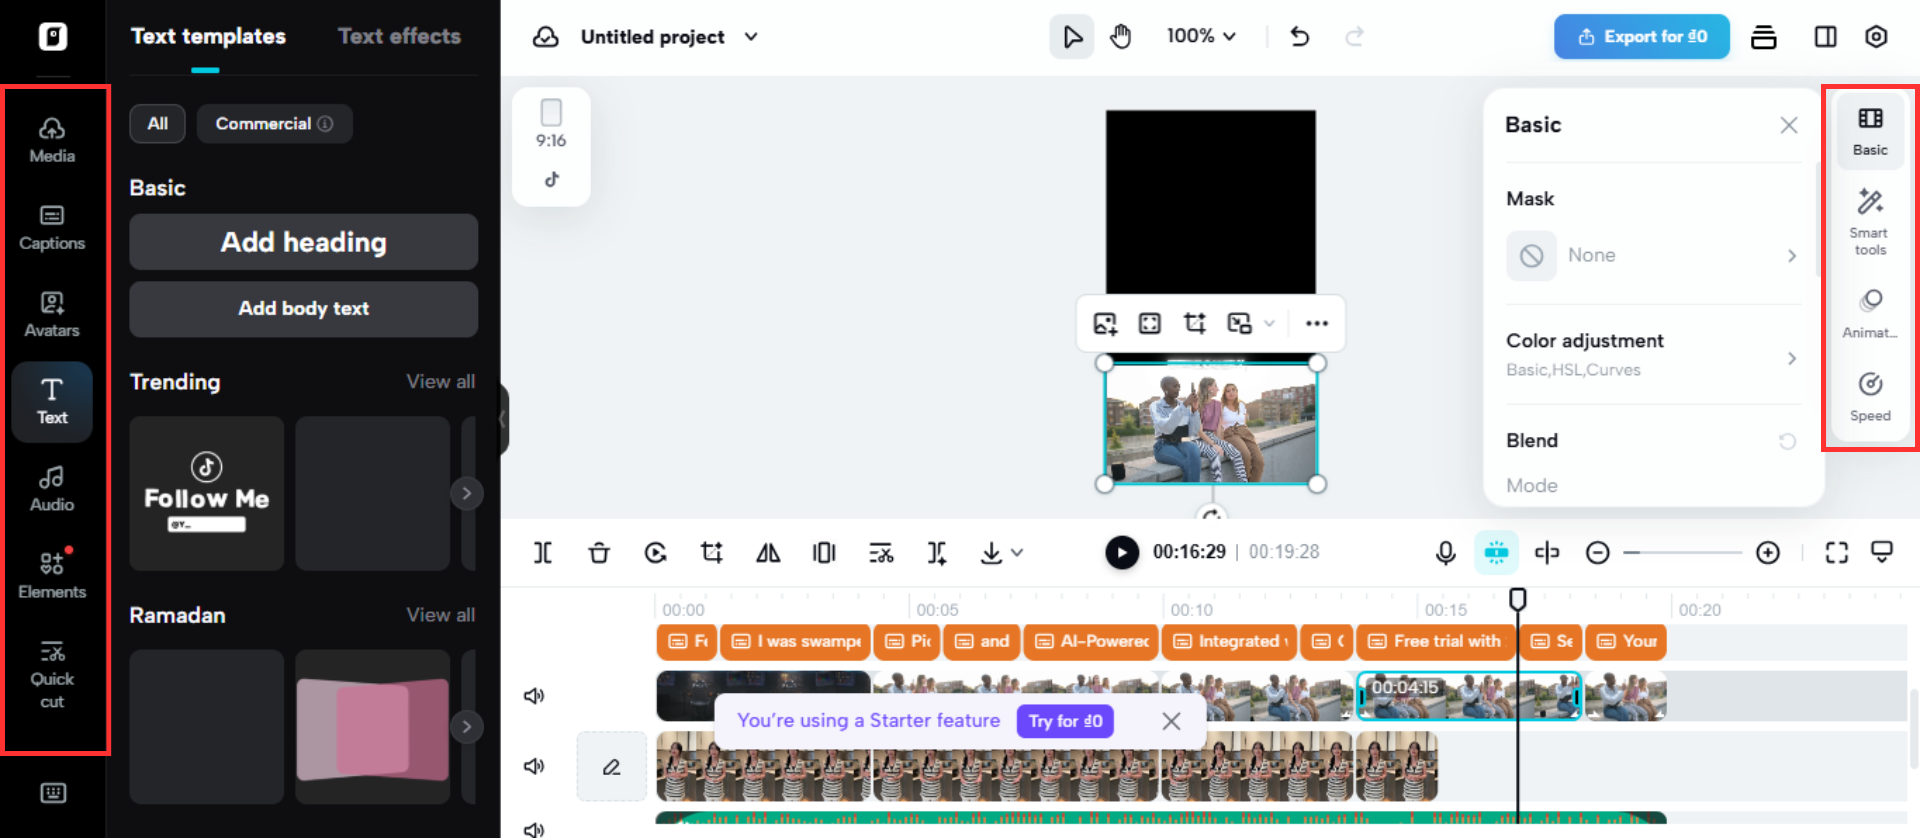Expand the Mask None option
Screen dimensions: 1920x840
click(x=1652, y=255)
